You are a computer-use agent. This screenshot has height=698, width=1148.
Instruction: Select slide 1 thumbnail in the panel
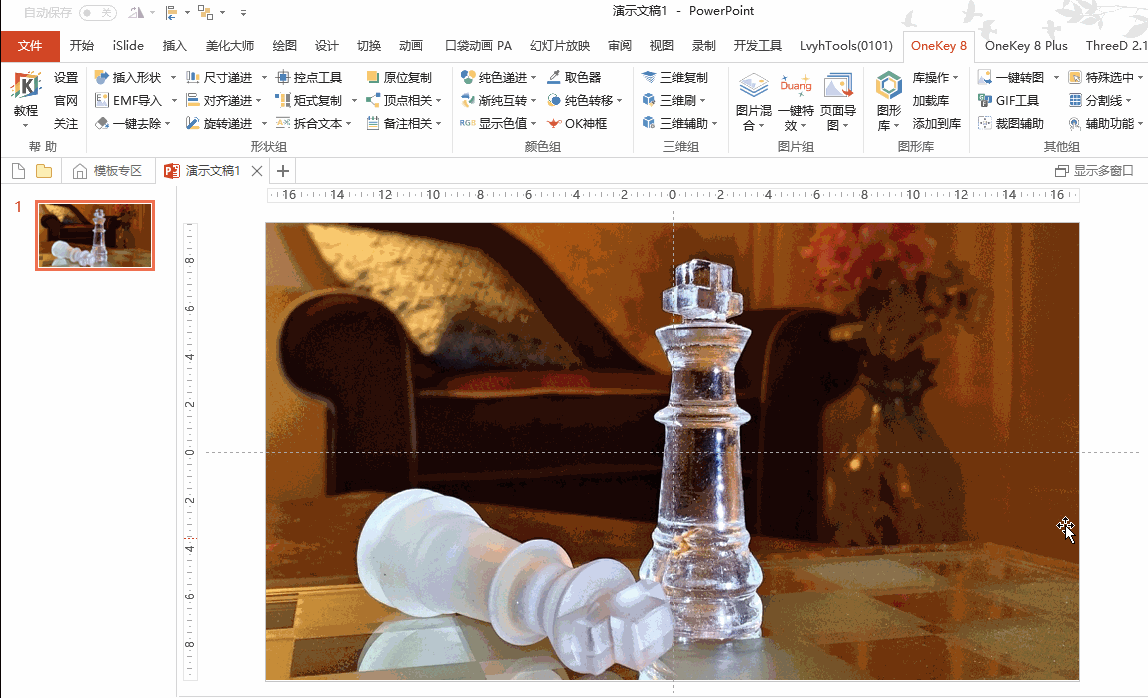click(95, 236)
